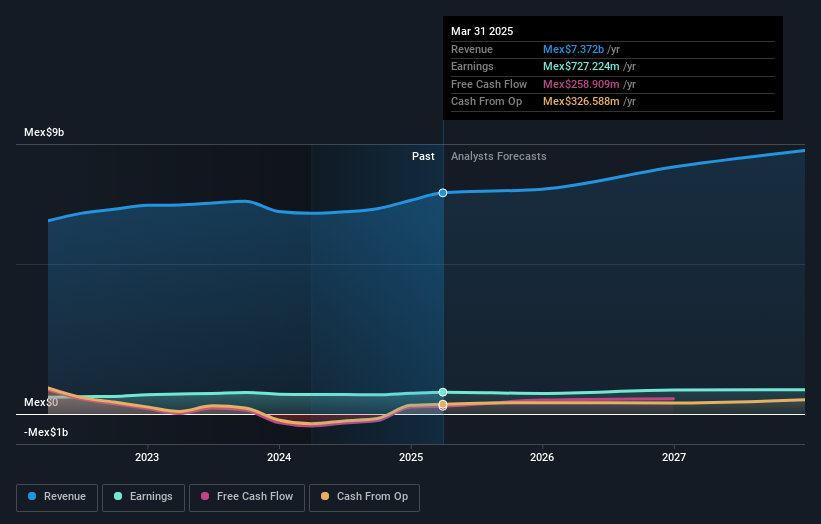Click the 2024 x-axis label
This screenshot has height=524, width=821.
(x=279, y=458)
